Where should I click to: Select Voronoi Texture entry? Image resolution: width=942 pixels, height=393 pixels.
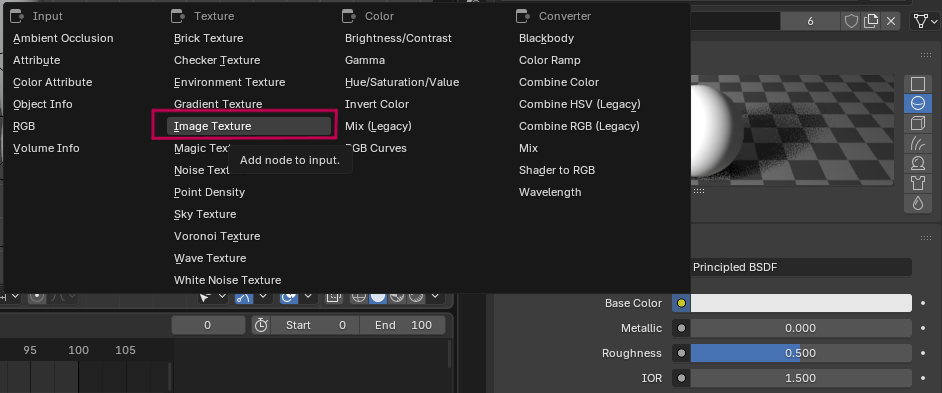pos(217,236)
